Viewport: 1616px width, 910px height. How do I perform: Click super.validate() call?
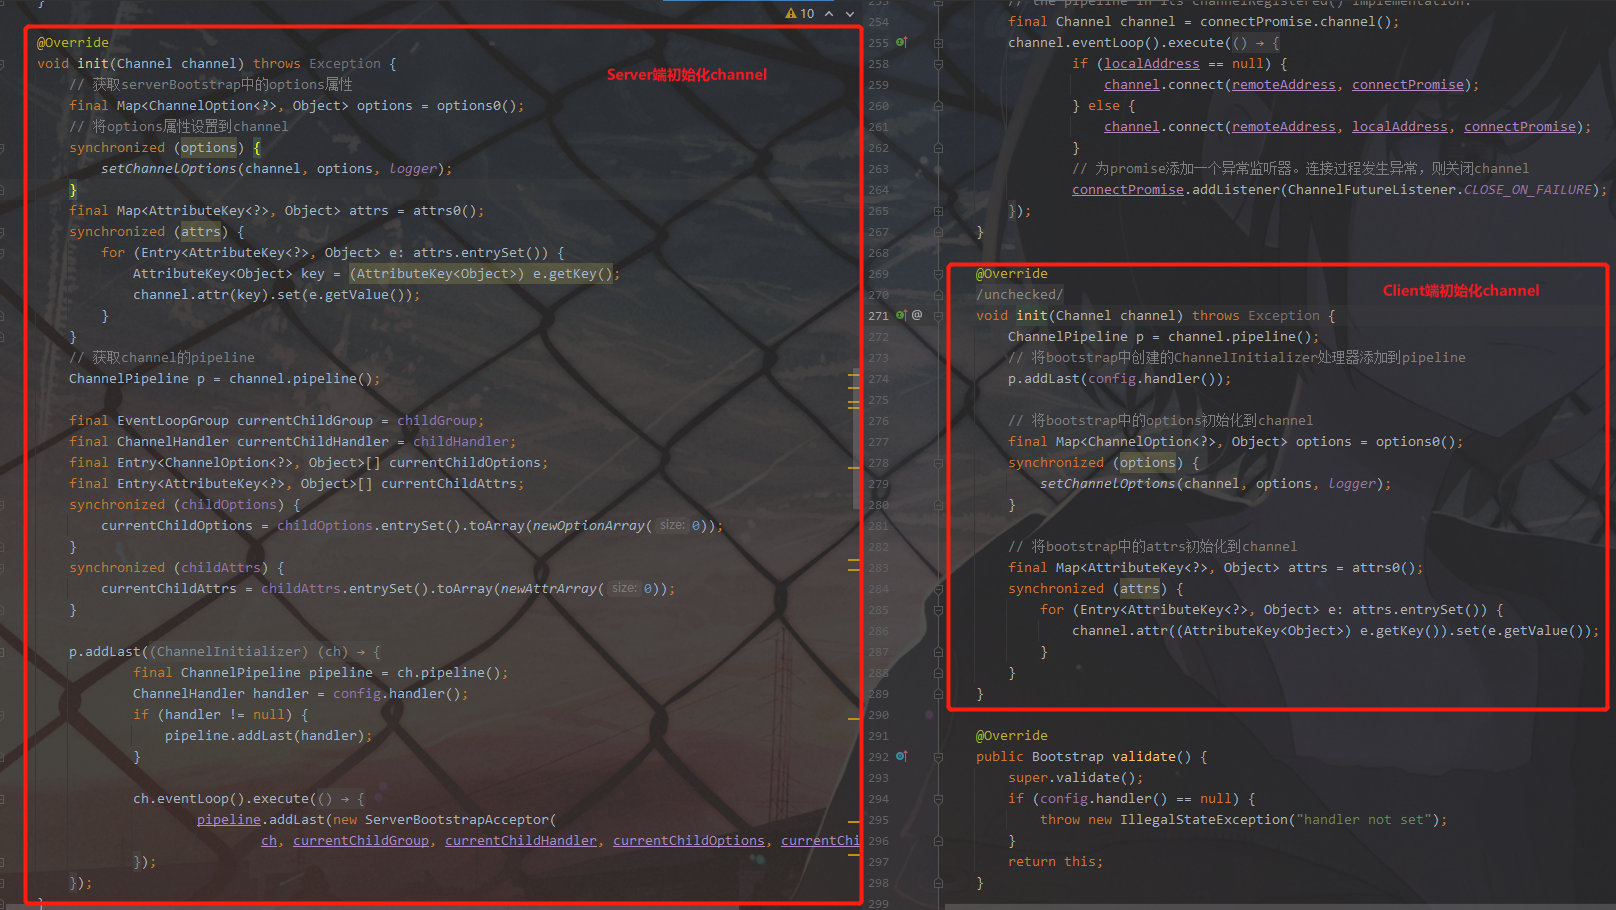(x=1071, y=777)
